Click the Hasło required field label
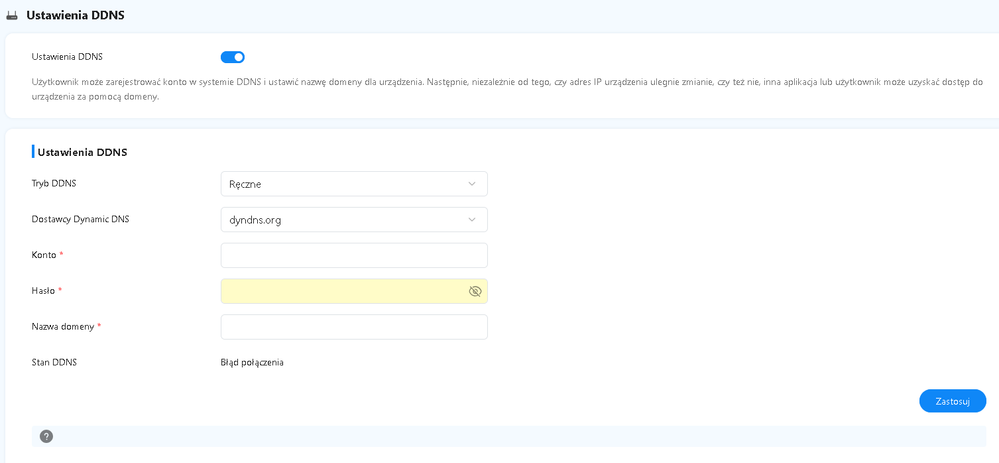Viewport: 999px width, 463px height. coord(44,291)
